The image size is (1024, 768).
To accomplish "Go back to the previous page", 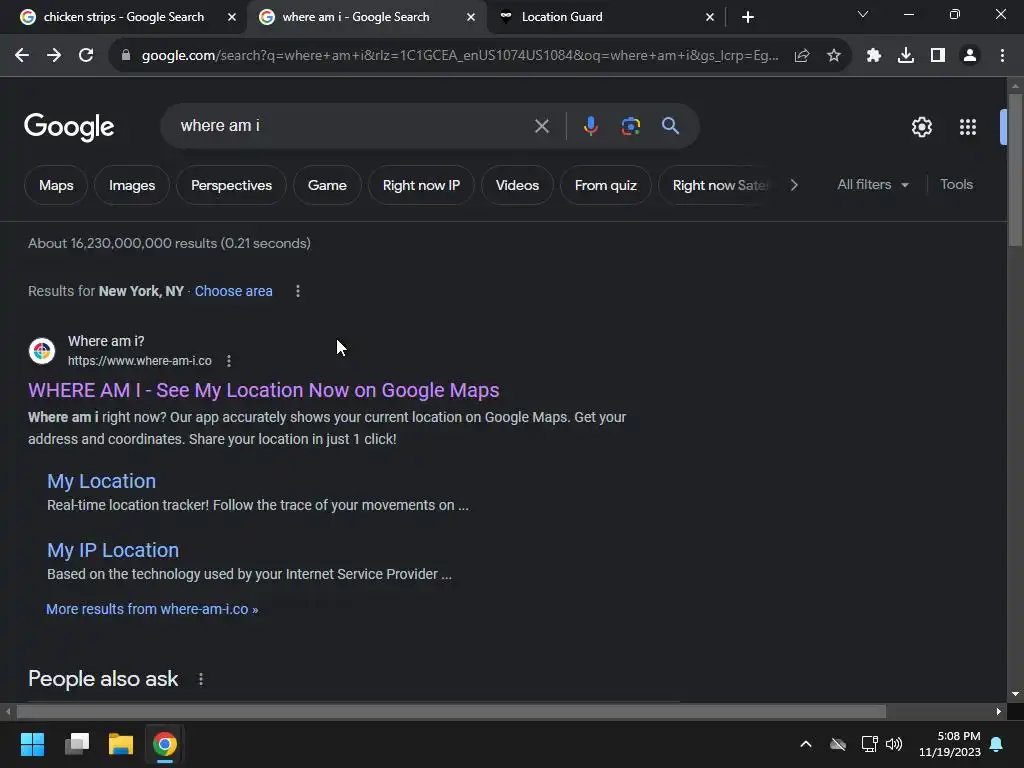I will [x=22, y=56].
